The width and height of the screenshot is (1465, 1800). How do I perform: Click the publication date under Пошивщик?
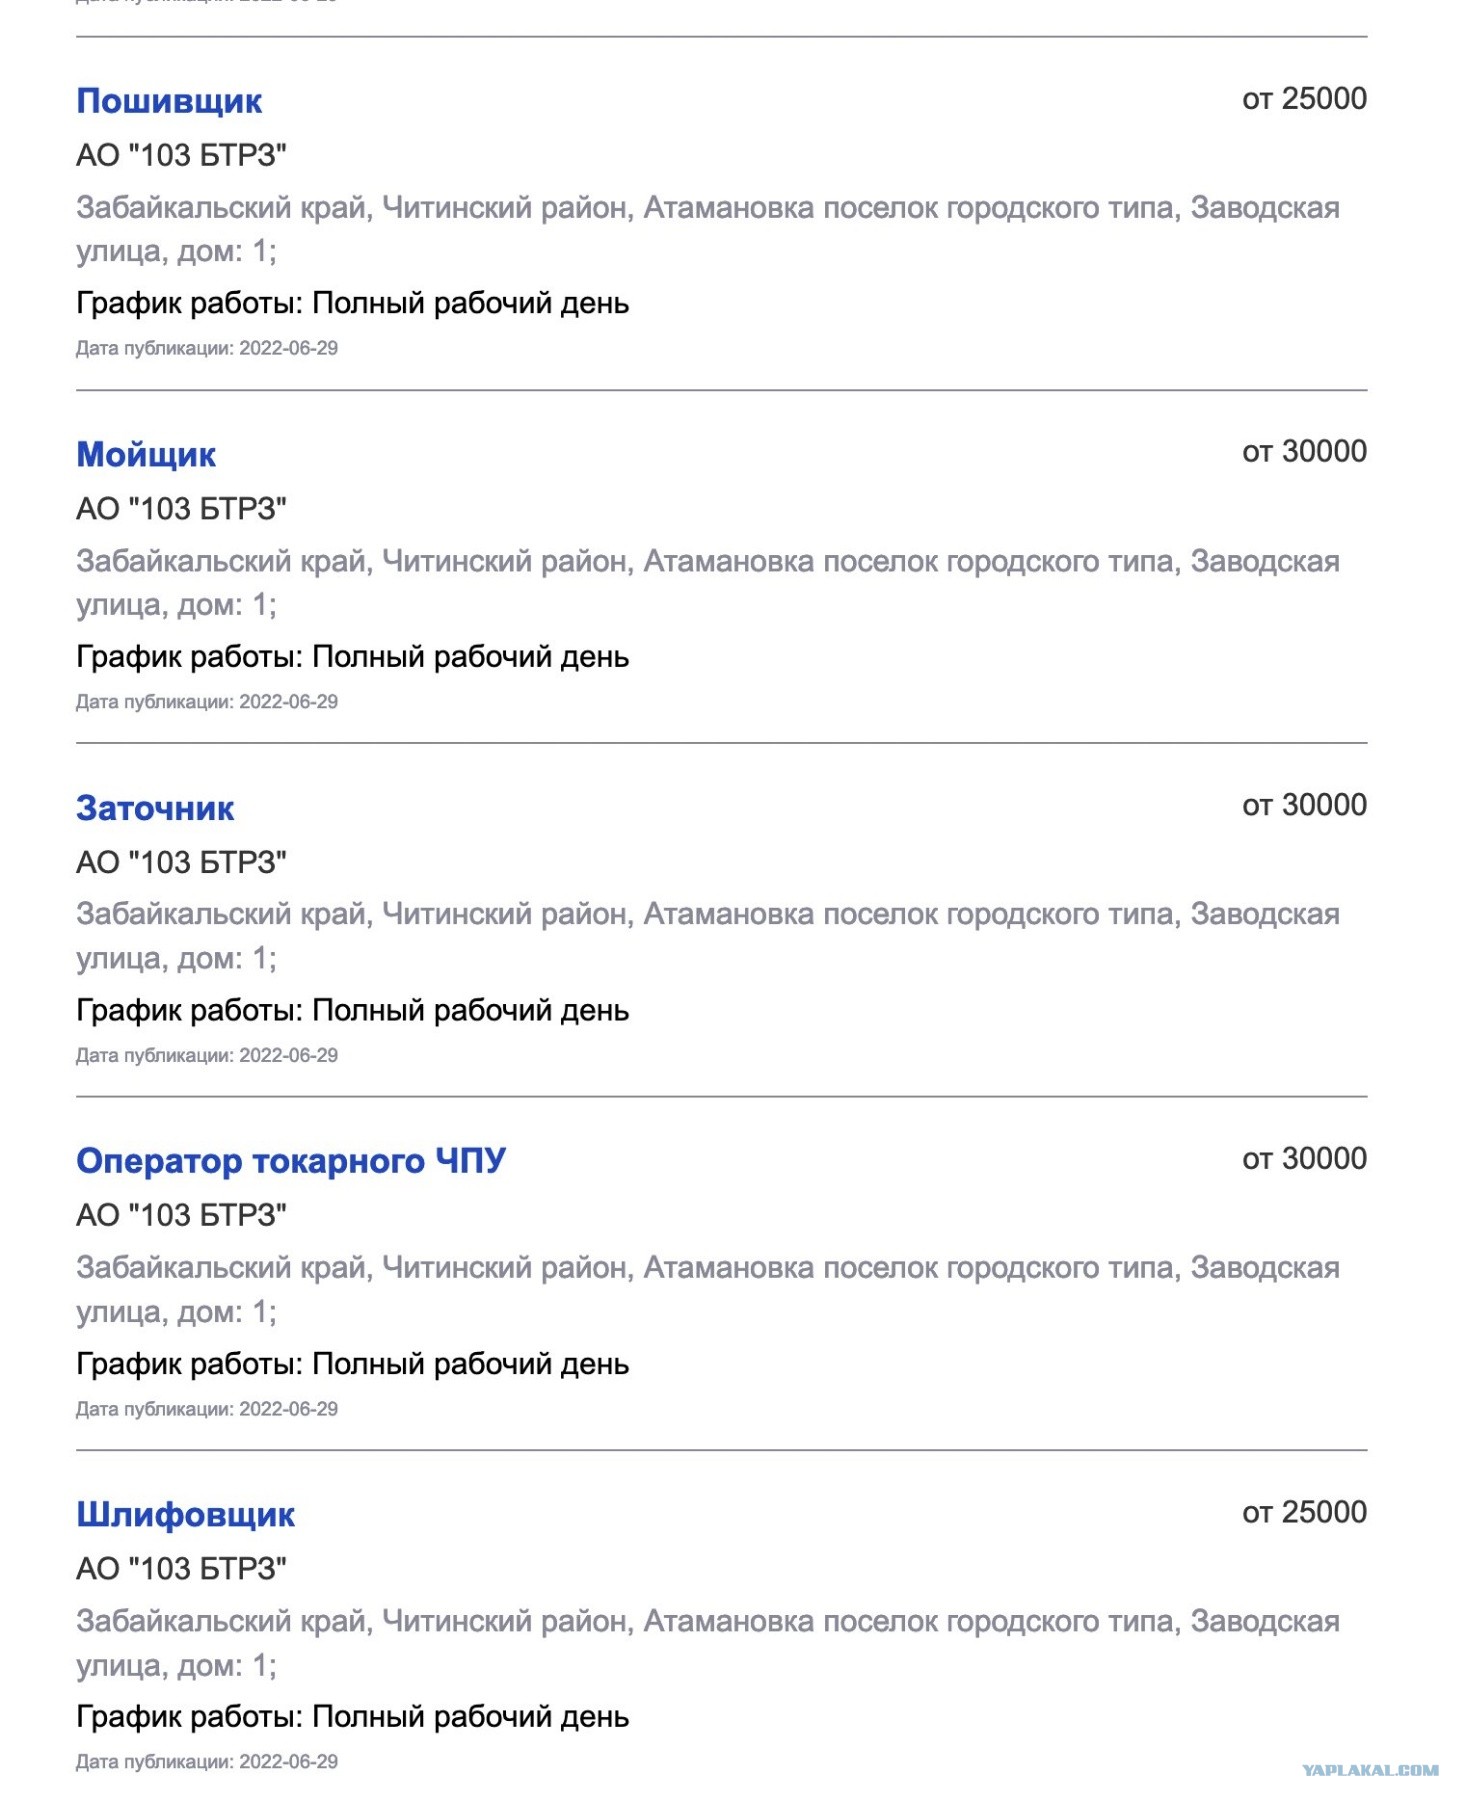(207, 349)
